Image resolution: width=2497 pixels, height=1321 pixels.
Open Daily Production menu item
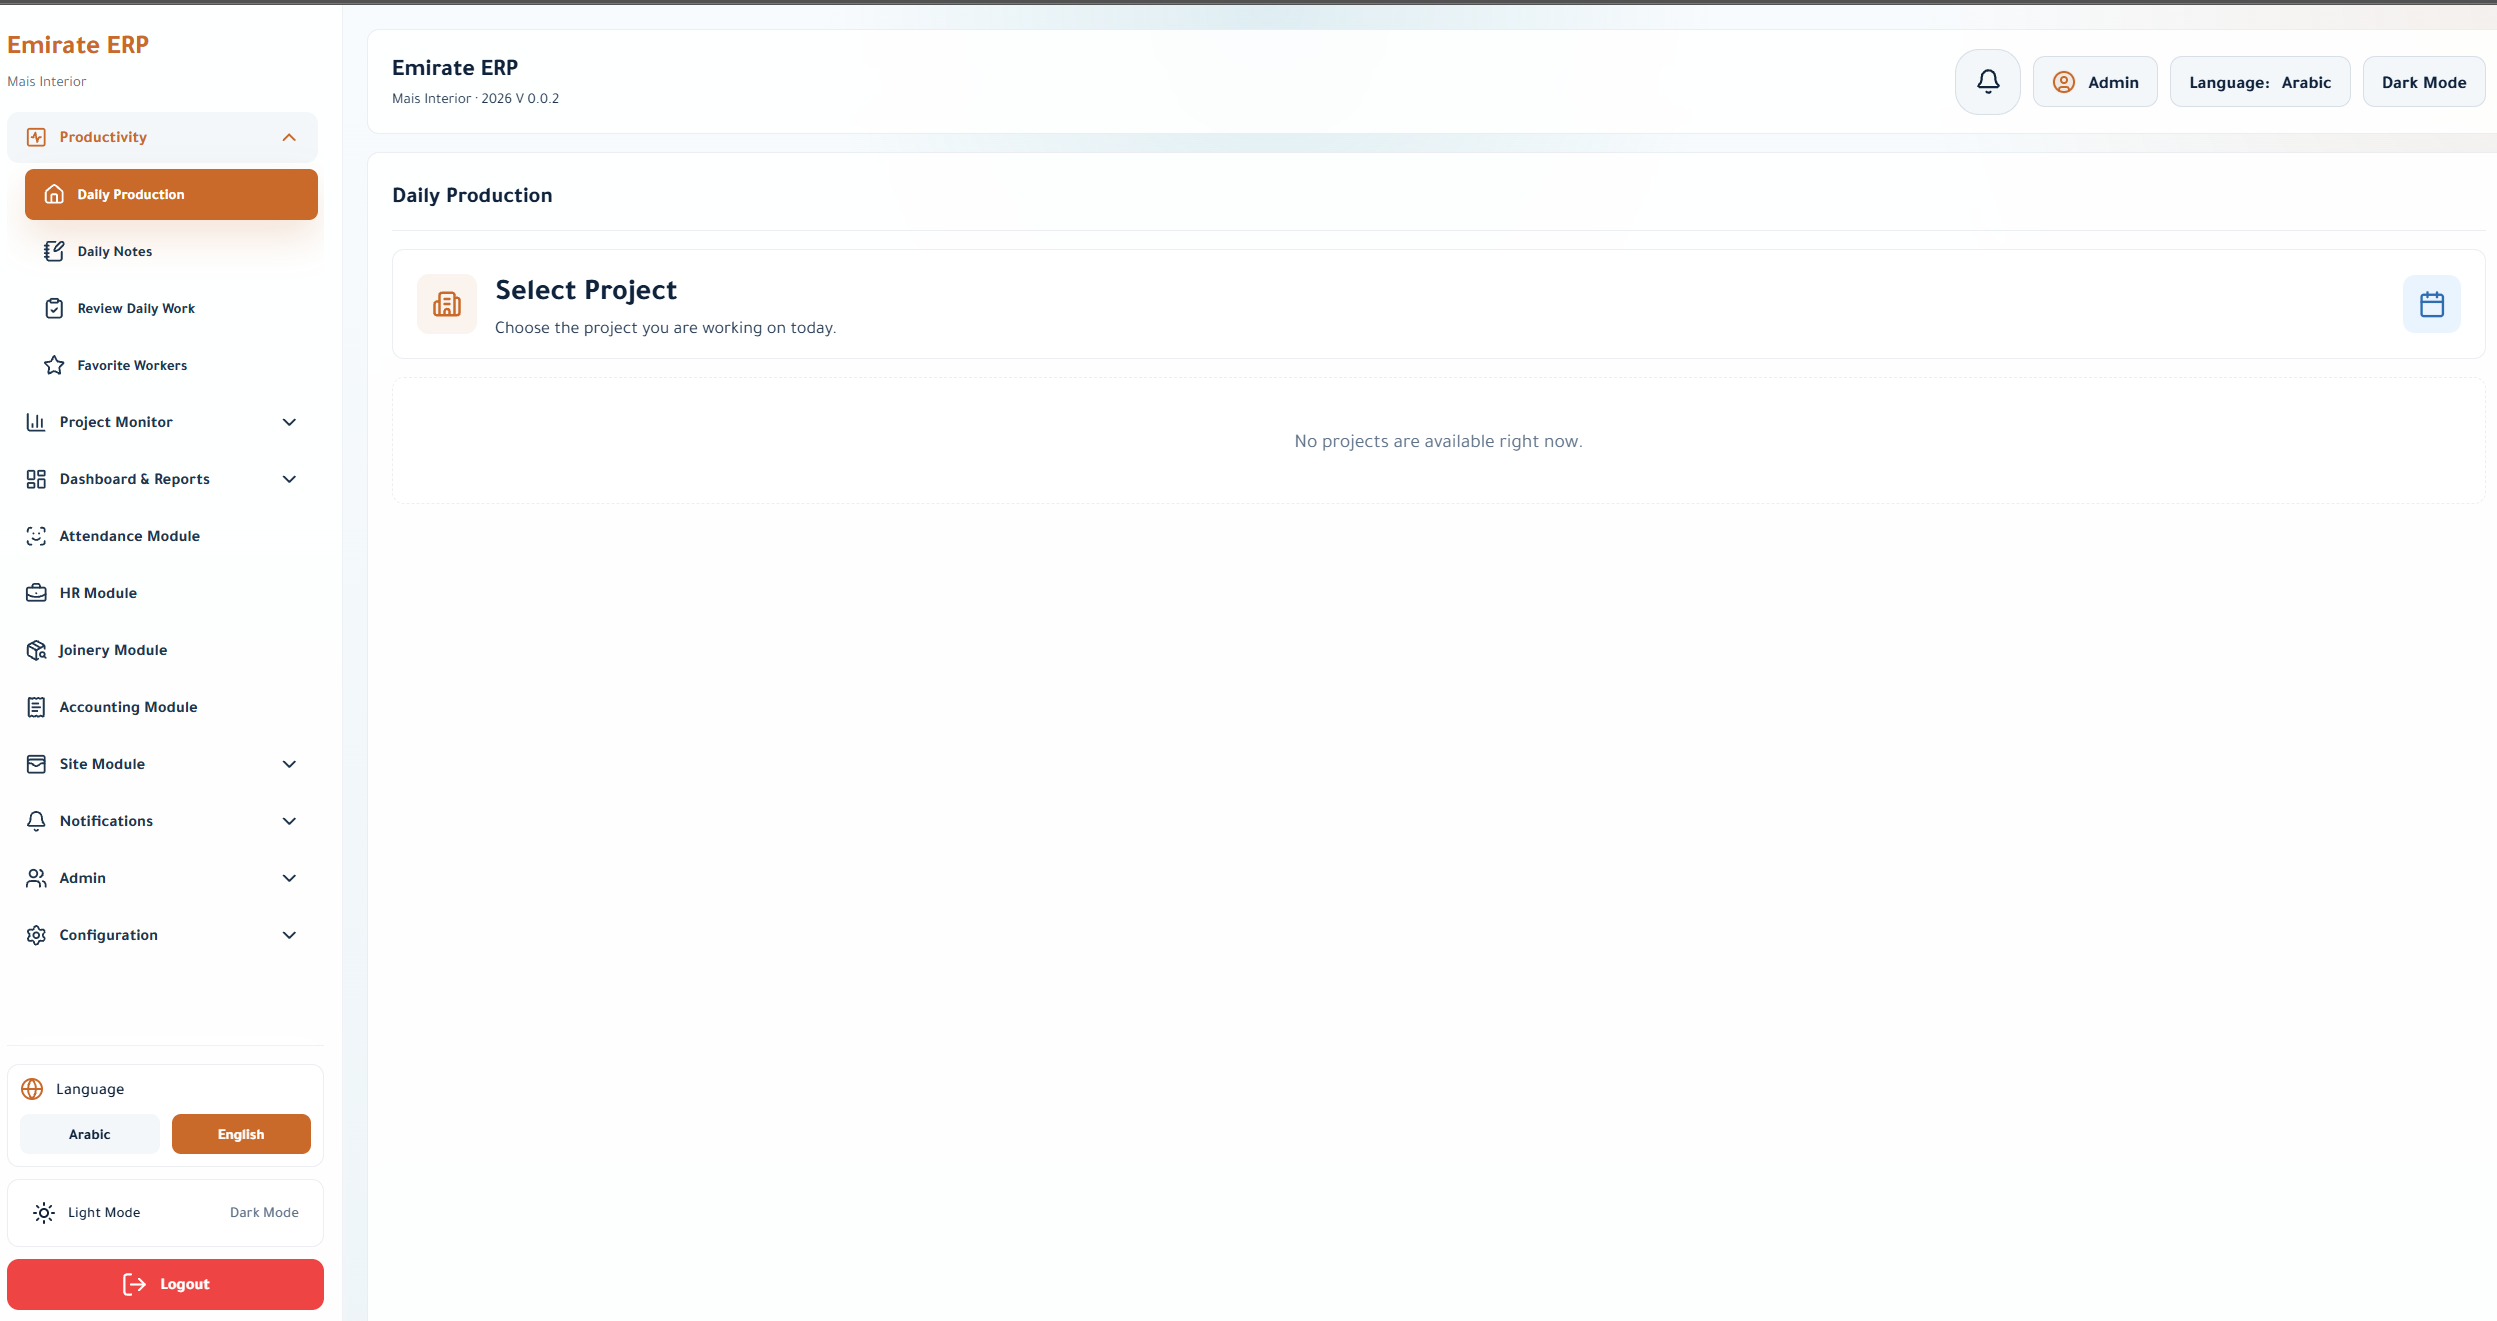171,194
